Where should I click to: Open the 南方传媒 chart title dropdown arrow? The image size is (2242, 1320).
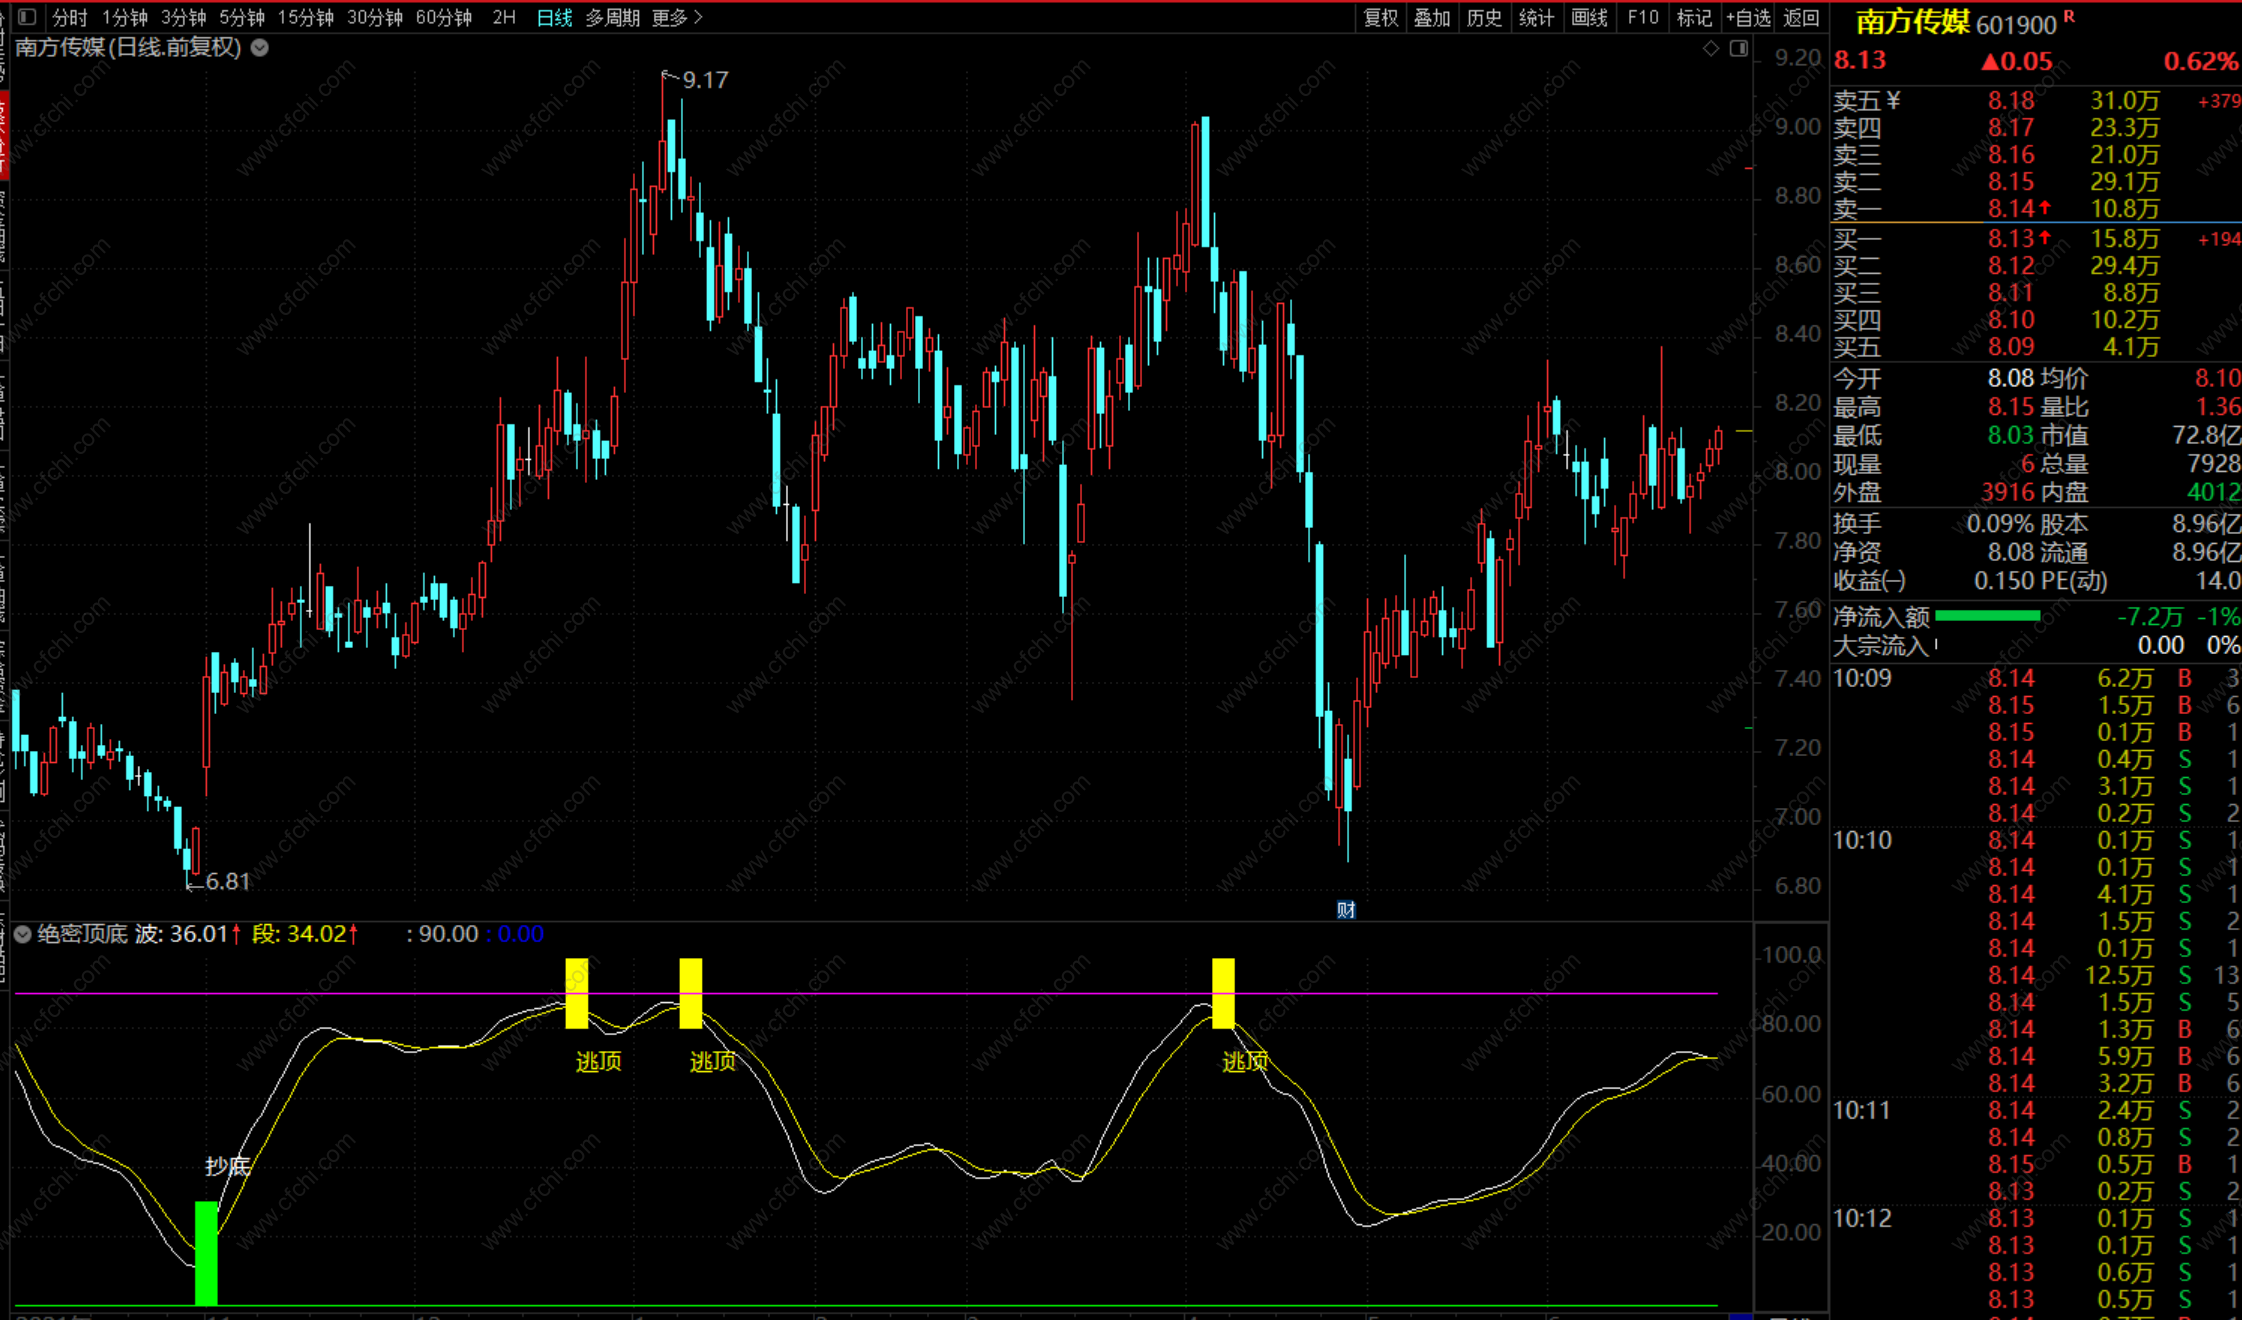pos(260,47)
